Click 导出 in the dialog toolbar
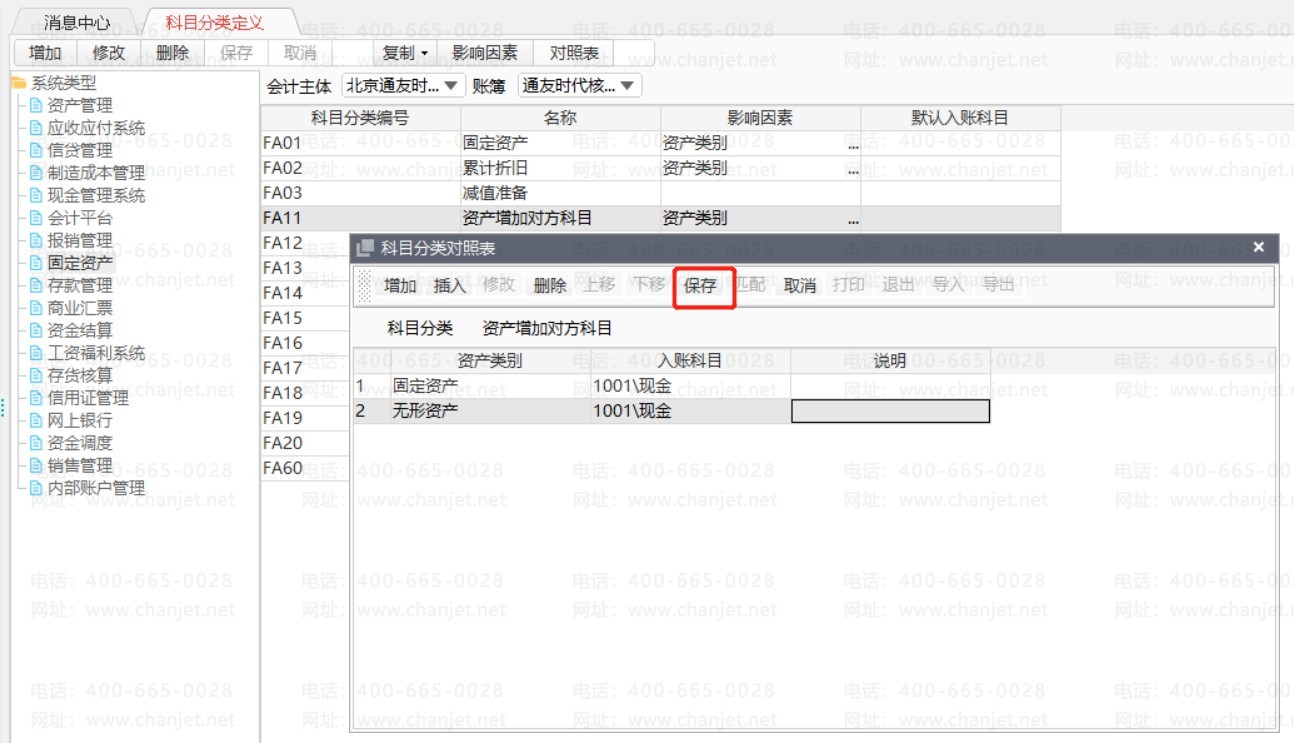The height and width of the screenshot is (743, 1294). pyautogui.click(x=998, y=286)
